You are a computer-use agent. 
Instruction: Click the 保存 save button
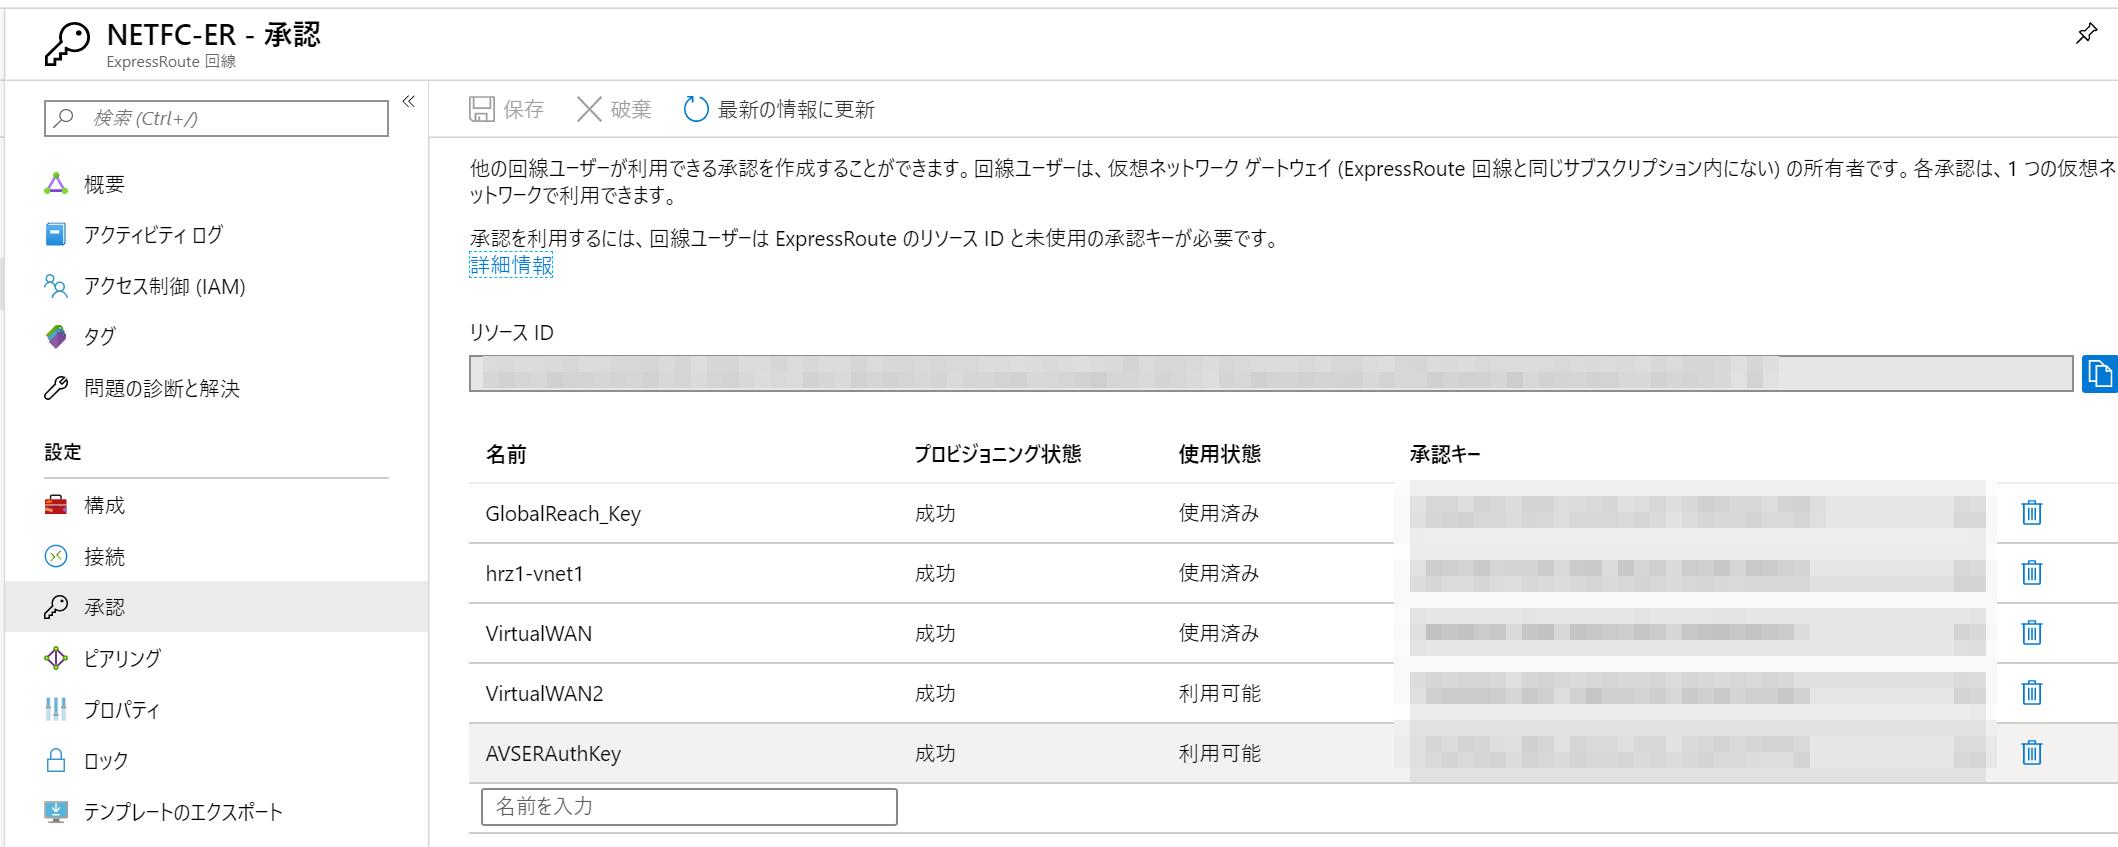(x=507, y=109)
